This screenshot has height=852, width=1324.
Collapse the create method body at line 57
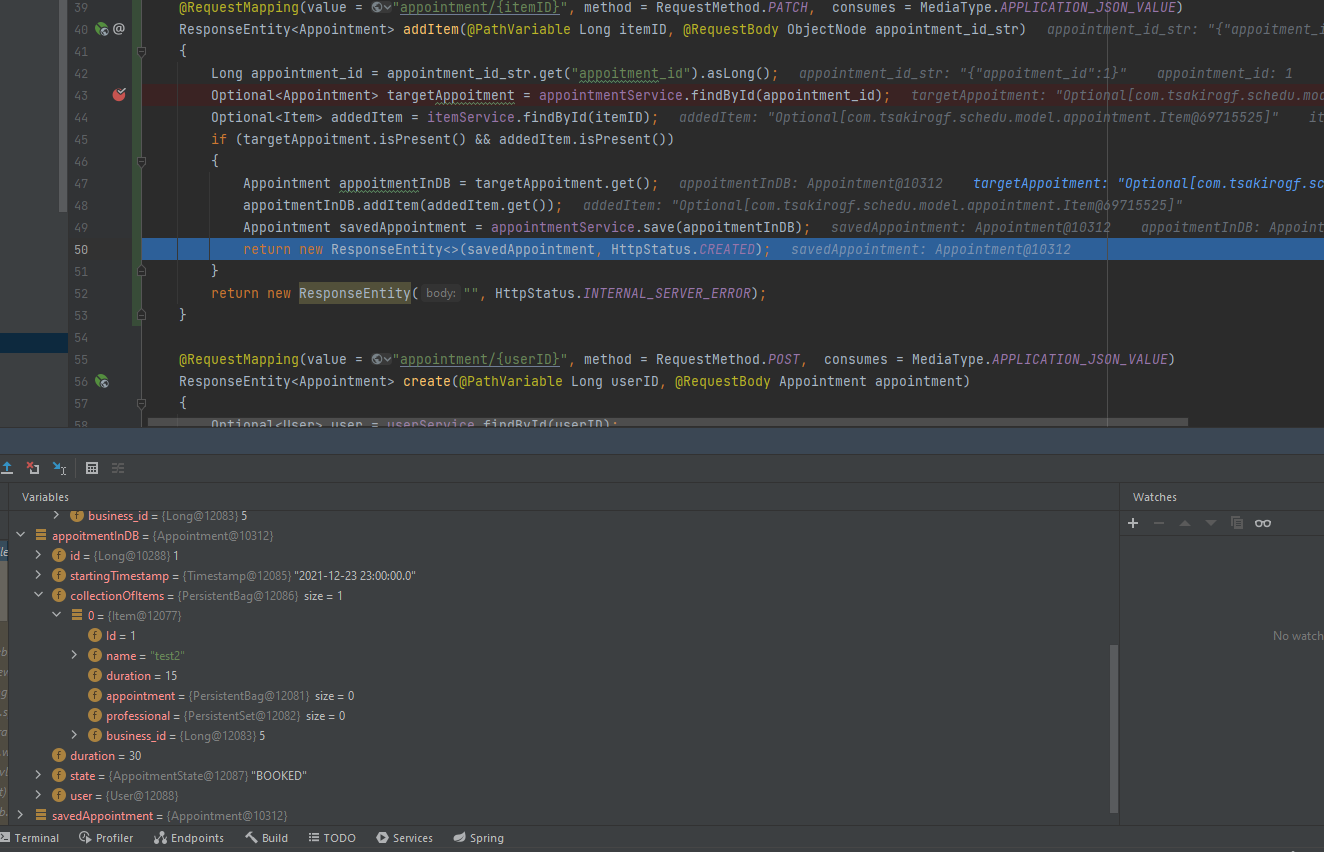pyautogui.click(x=141, y=403)
